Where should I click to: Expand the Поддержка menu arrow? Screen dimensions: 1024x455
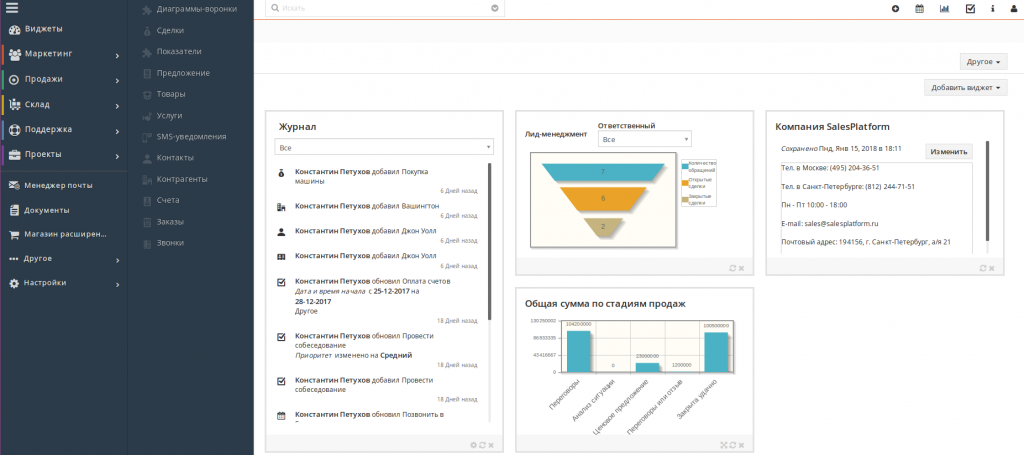tap(118, 131)
